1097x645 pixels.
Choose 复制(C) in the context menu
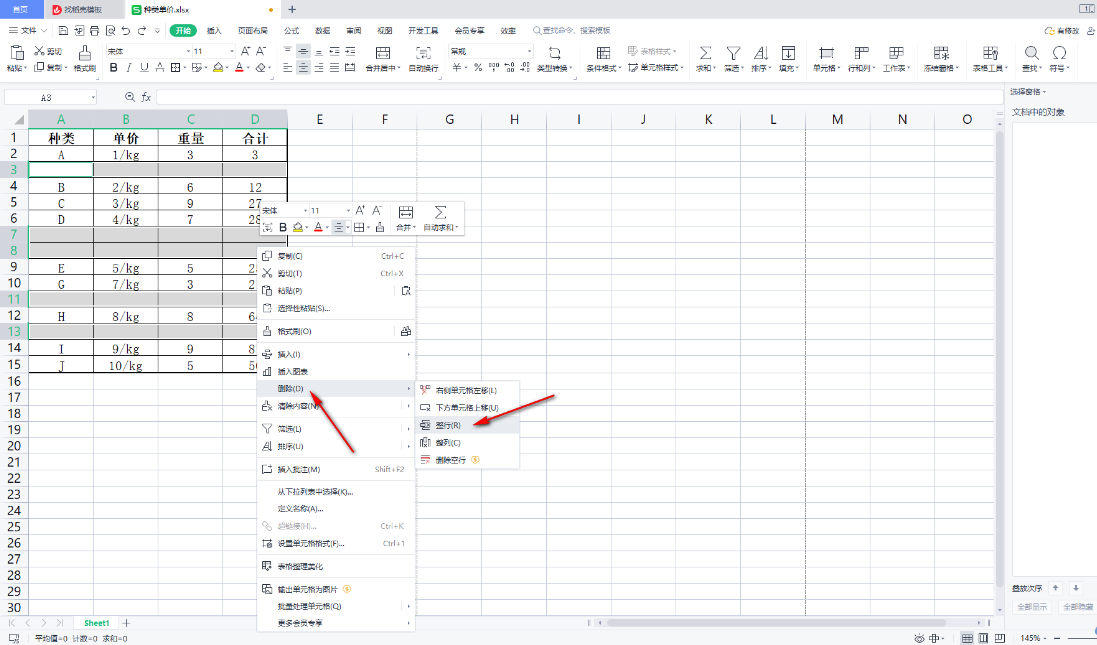pyautogui.click(x=336, y=256)
